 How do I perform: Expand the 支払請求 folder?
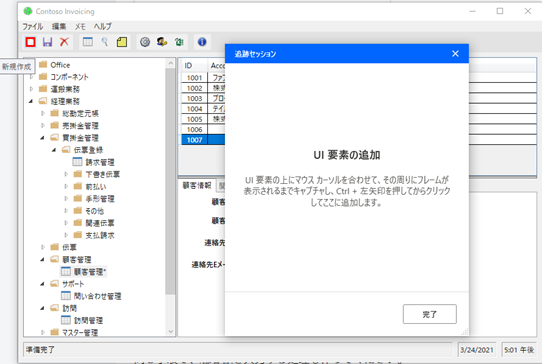click(x=66, y=235)
